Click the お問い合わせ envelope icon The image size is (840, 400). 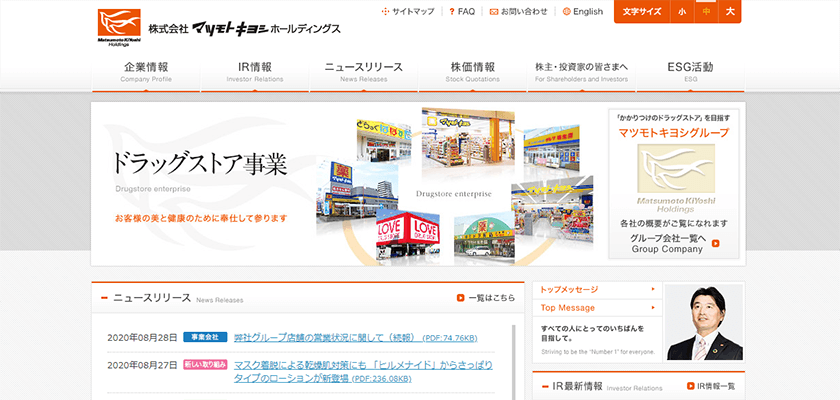494,12
